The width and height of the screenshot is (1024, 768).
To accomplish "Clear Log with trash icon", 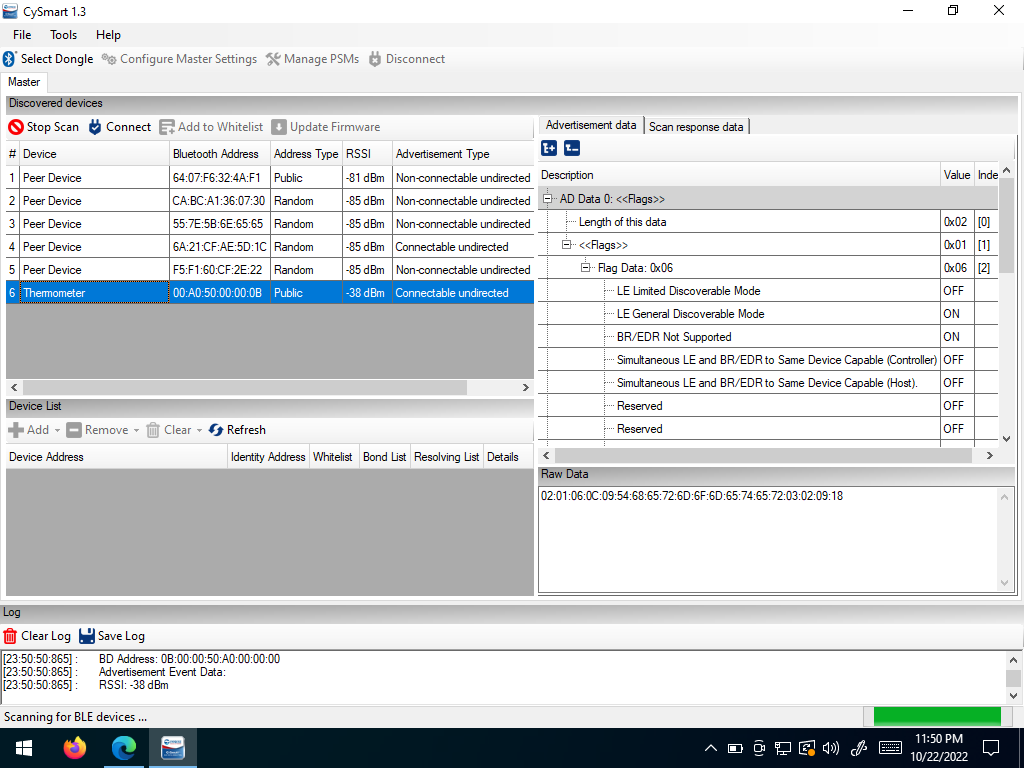I will tap(37, 635).
